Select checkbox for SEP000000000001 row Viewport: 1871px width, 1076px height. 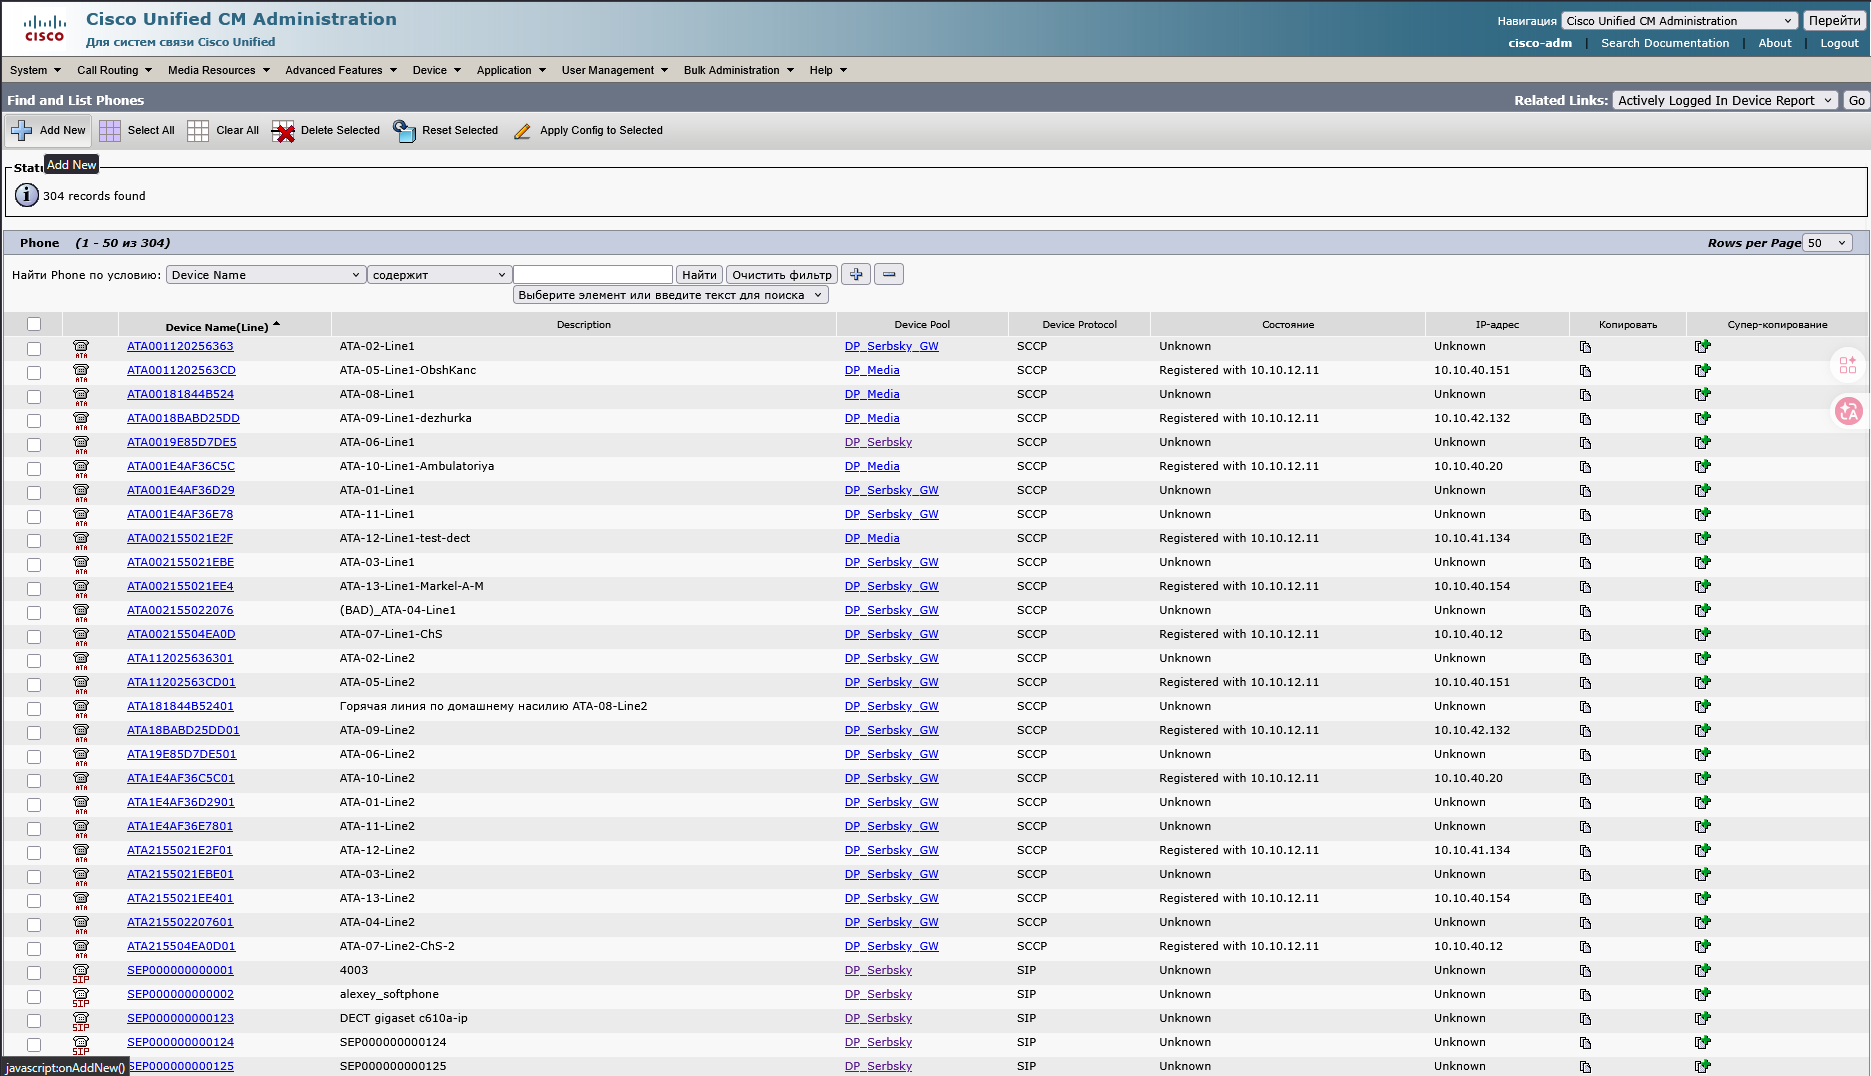[34, 972]
